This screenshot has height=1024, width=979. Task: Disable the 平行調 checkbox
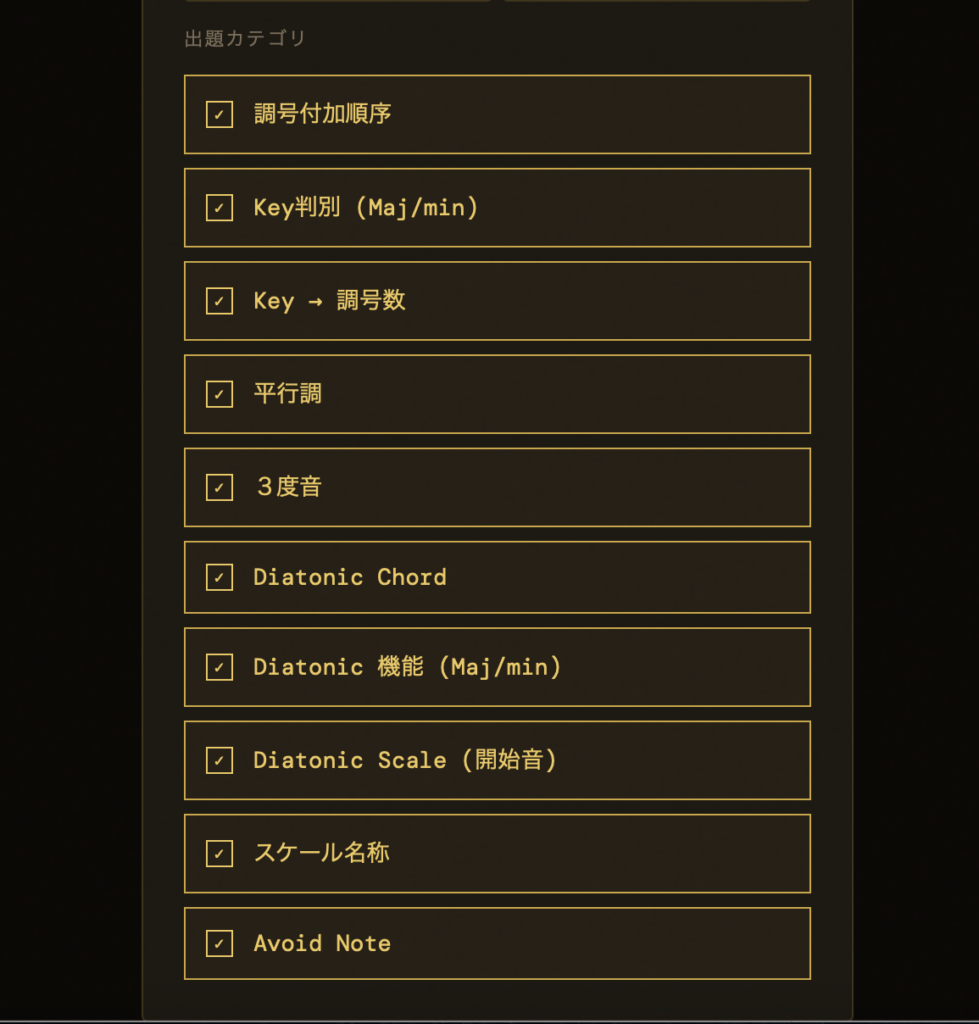[219, 394]
